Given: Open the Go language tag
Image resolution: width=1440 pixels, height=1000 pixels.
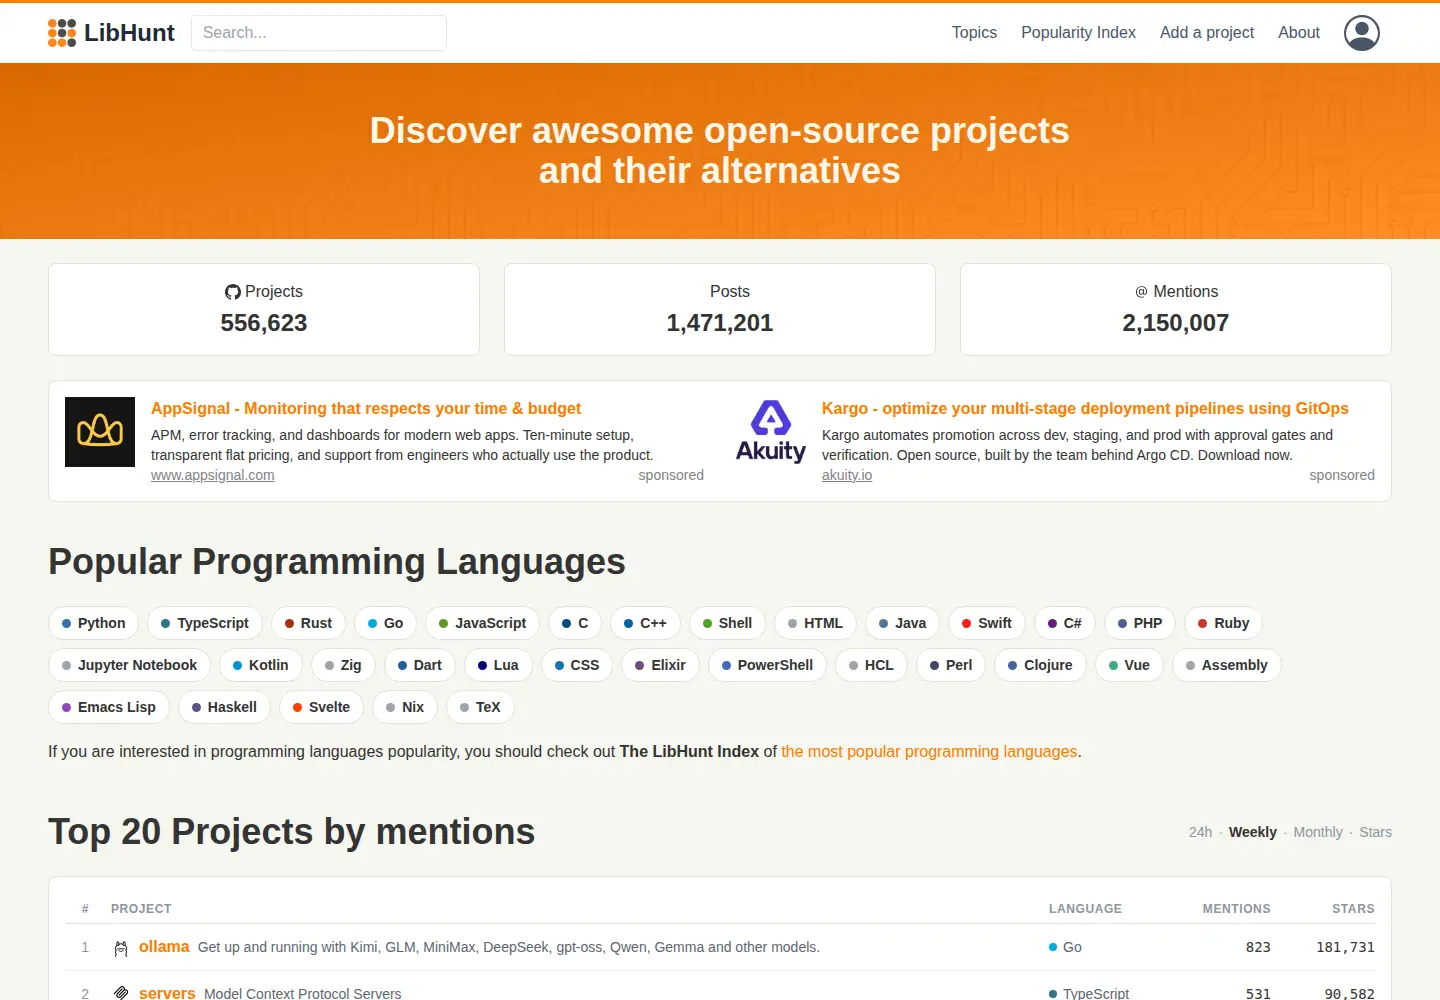Looking at the screenshot, I should point(385,623).
